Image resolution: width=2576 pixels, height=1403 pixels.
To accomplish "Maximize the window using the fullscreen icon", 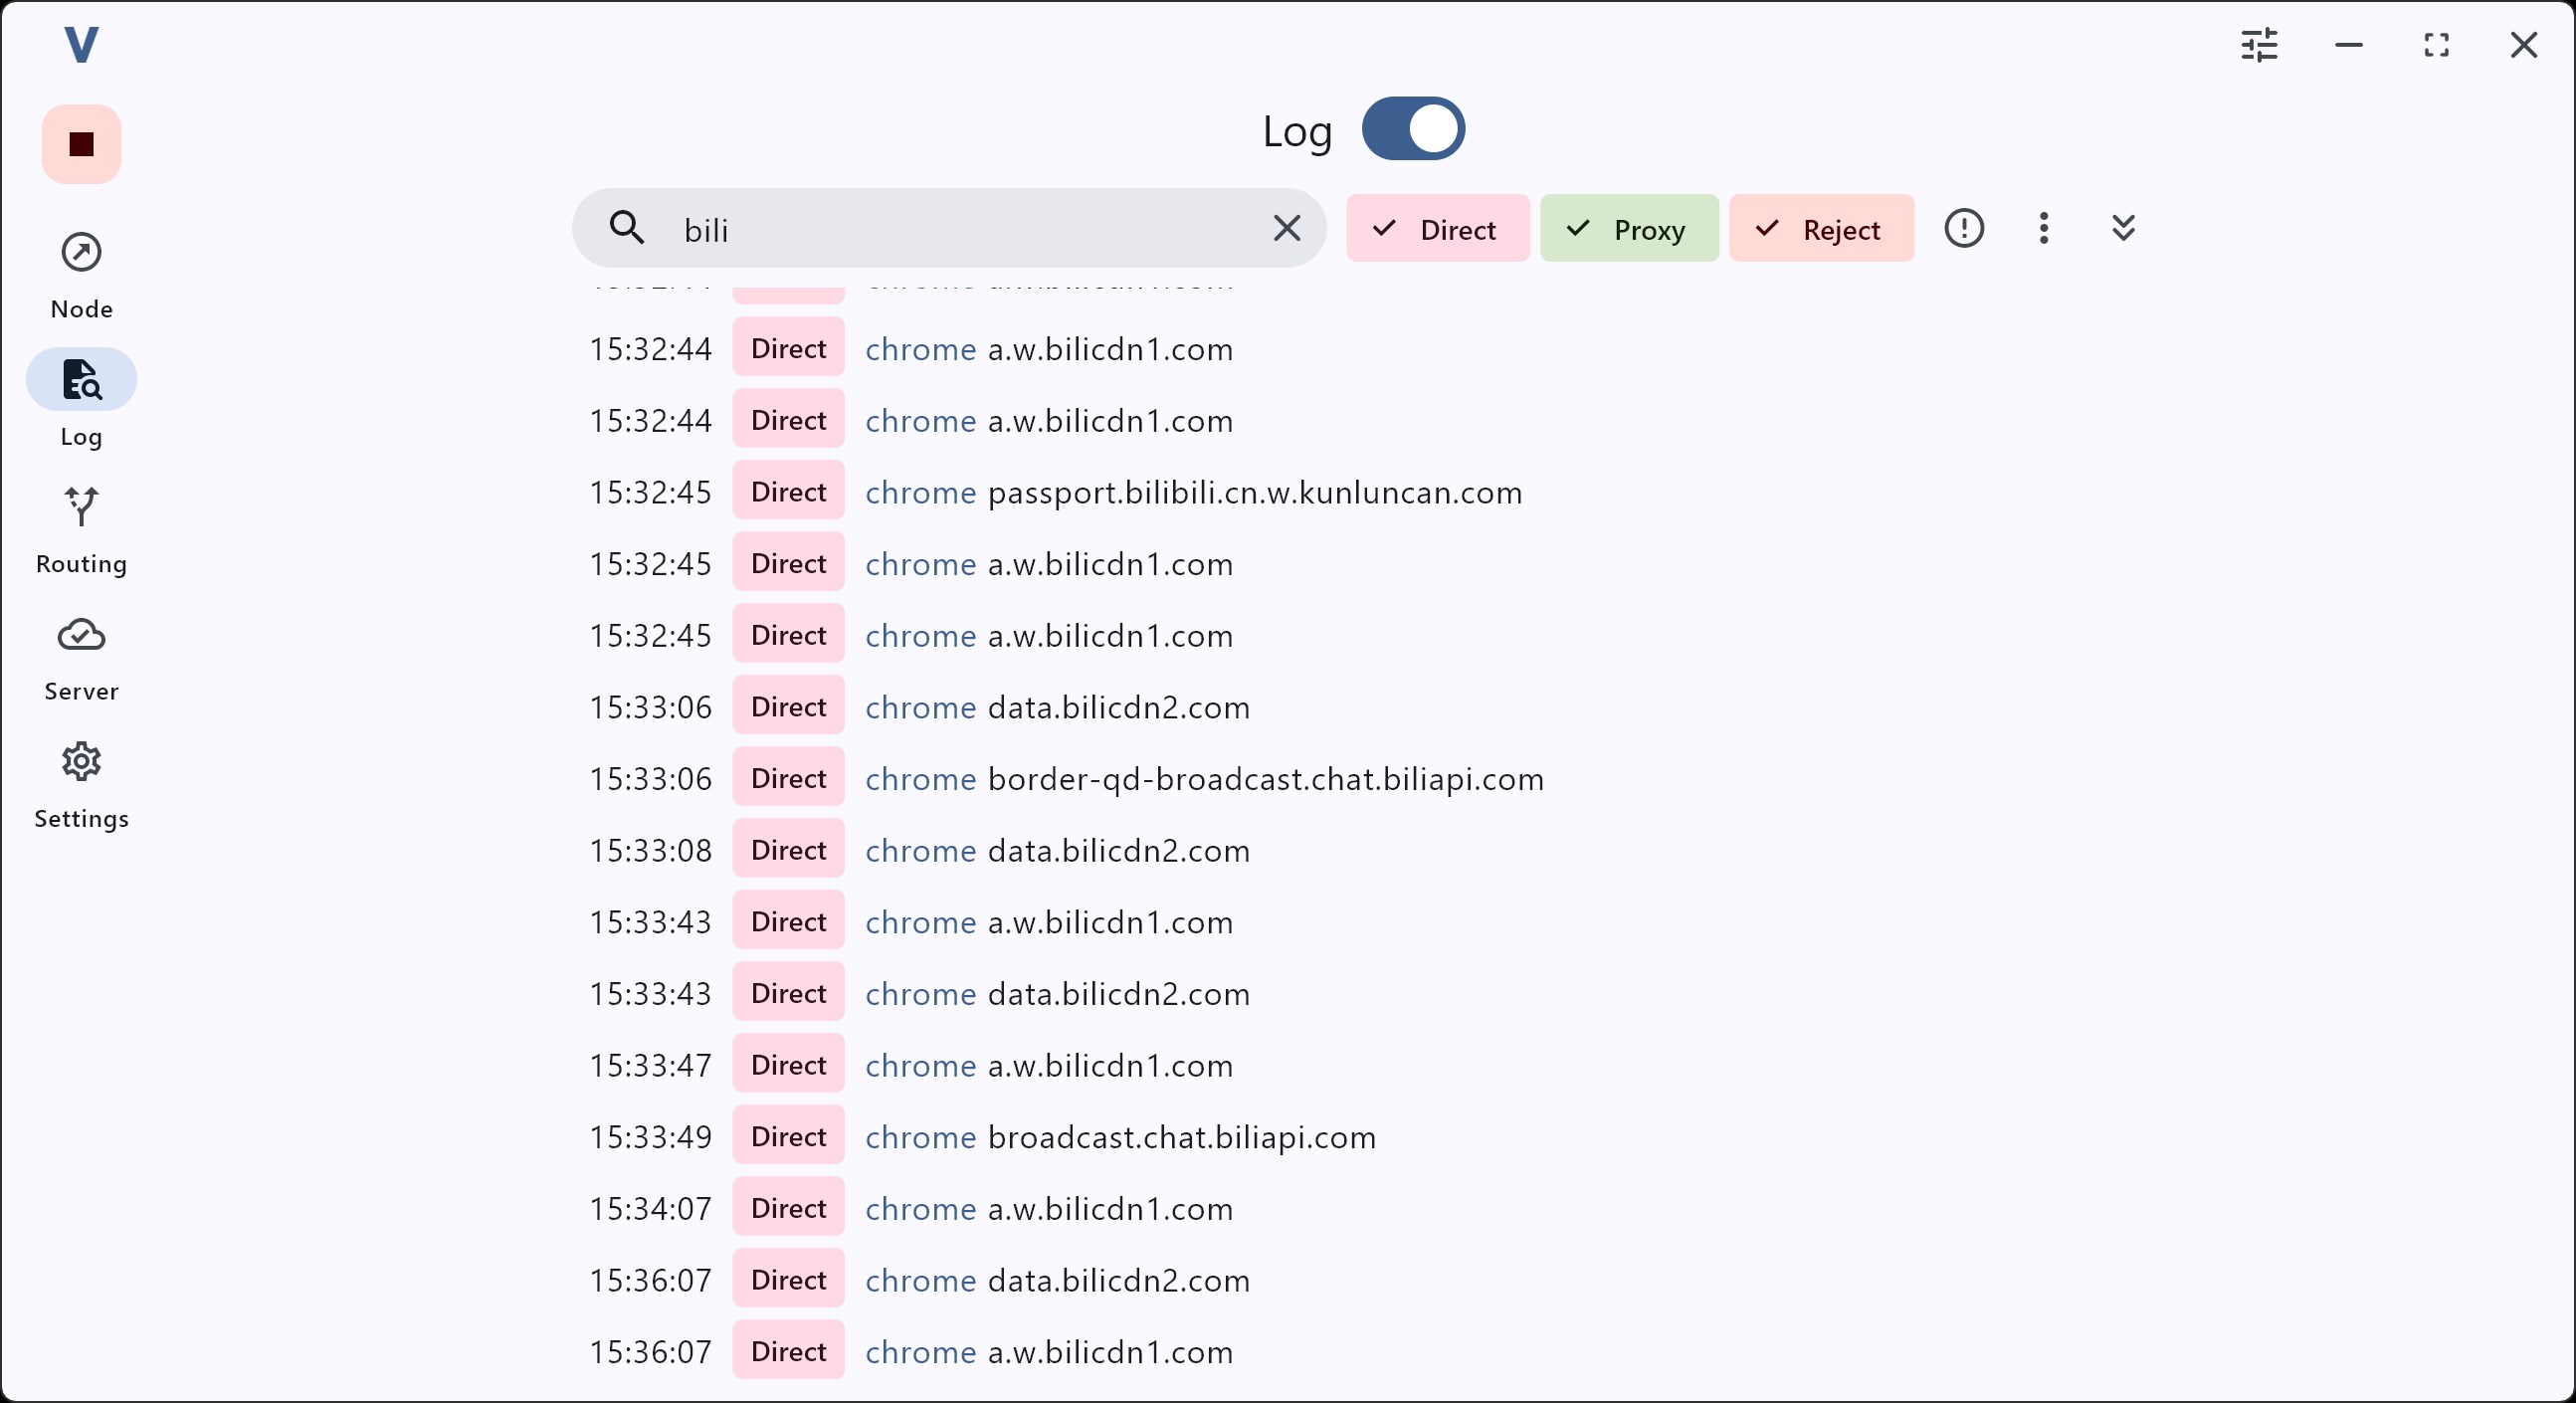I will (x=2437, y=45).
